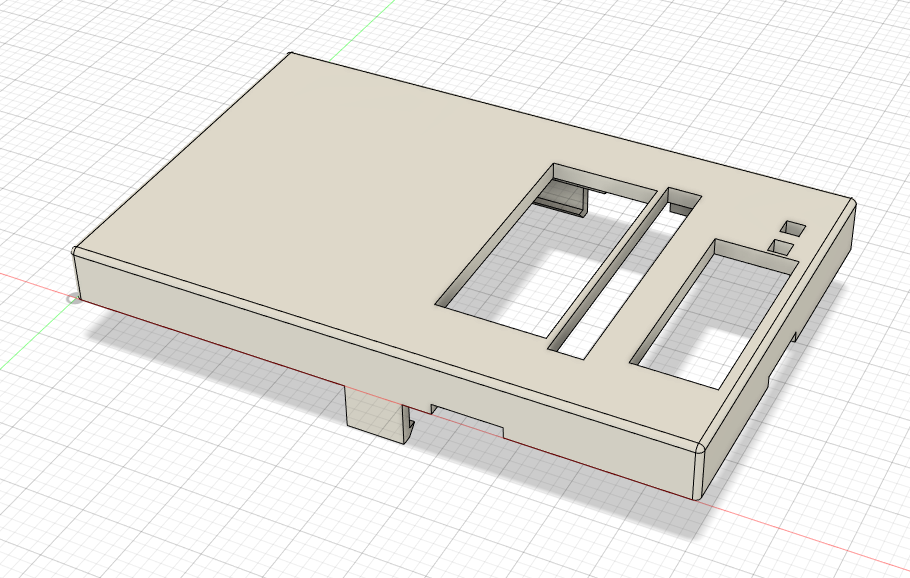The image size is (910, 578).
Task: Click the origin point circle at the left corner
Action: 72,299
